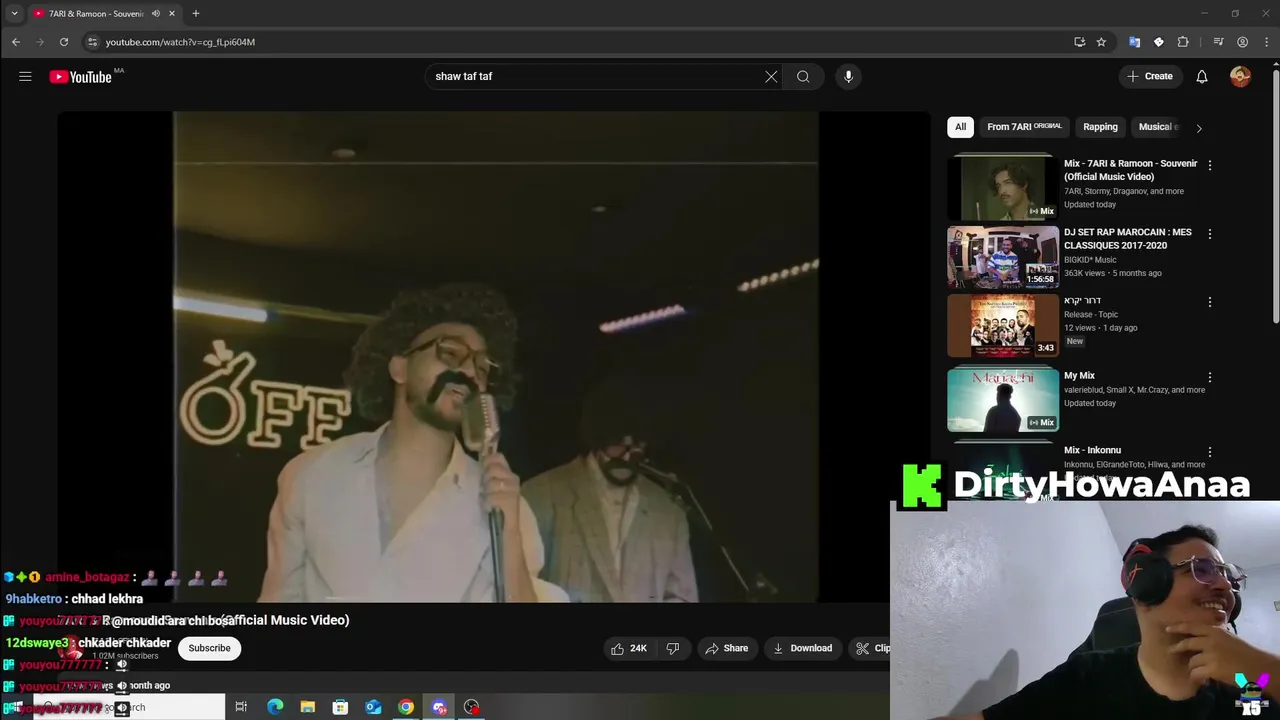The width and height of the screenshot is (1280, 720).
Task: Open a new browser tab
Action: pos(196,13)
